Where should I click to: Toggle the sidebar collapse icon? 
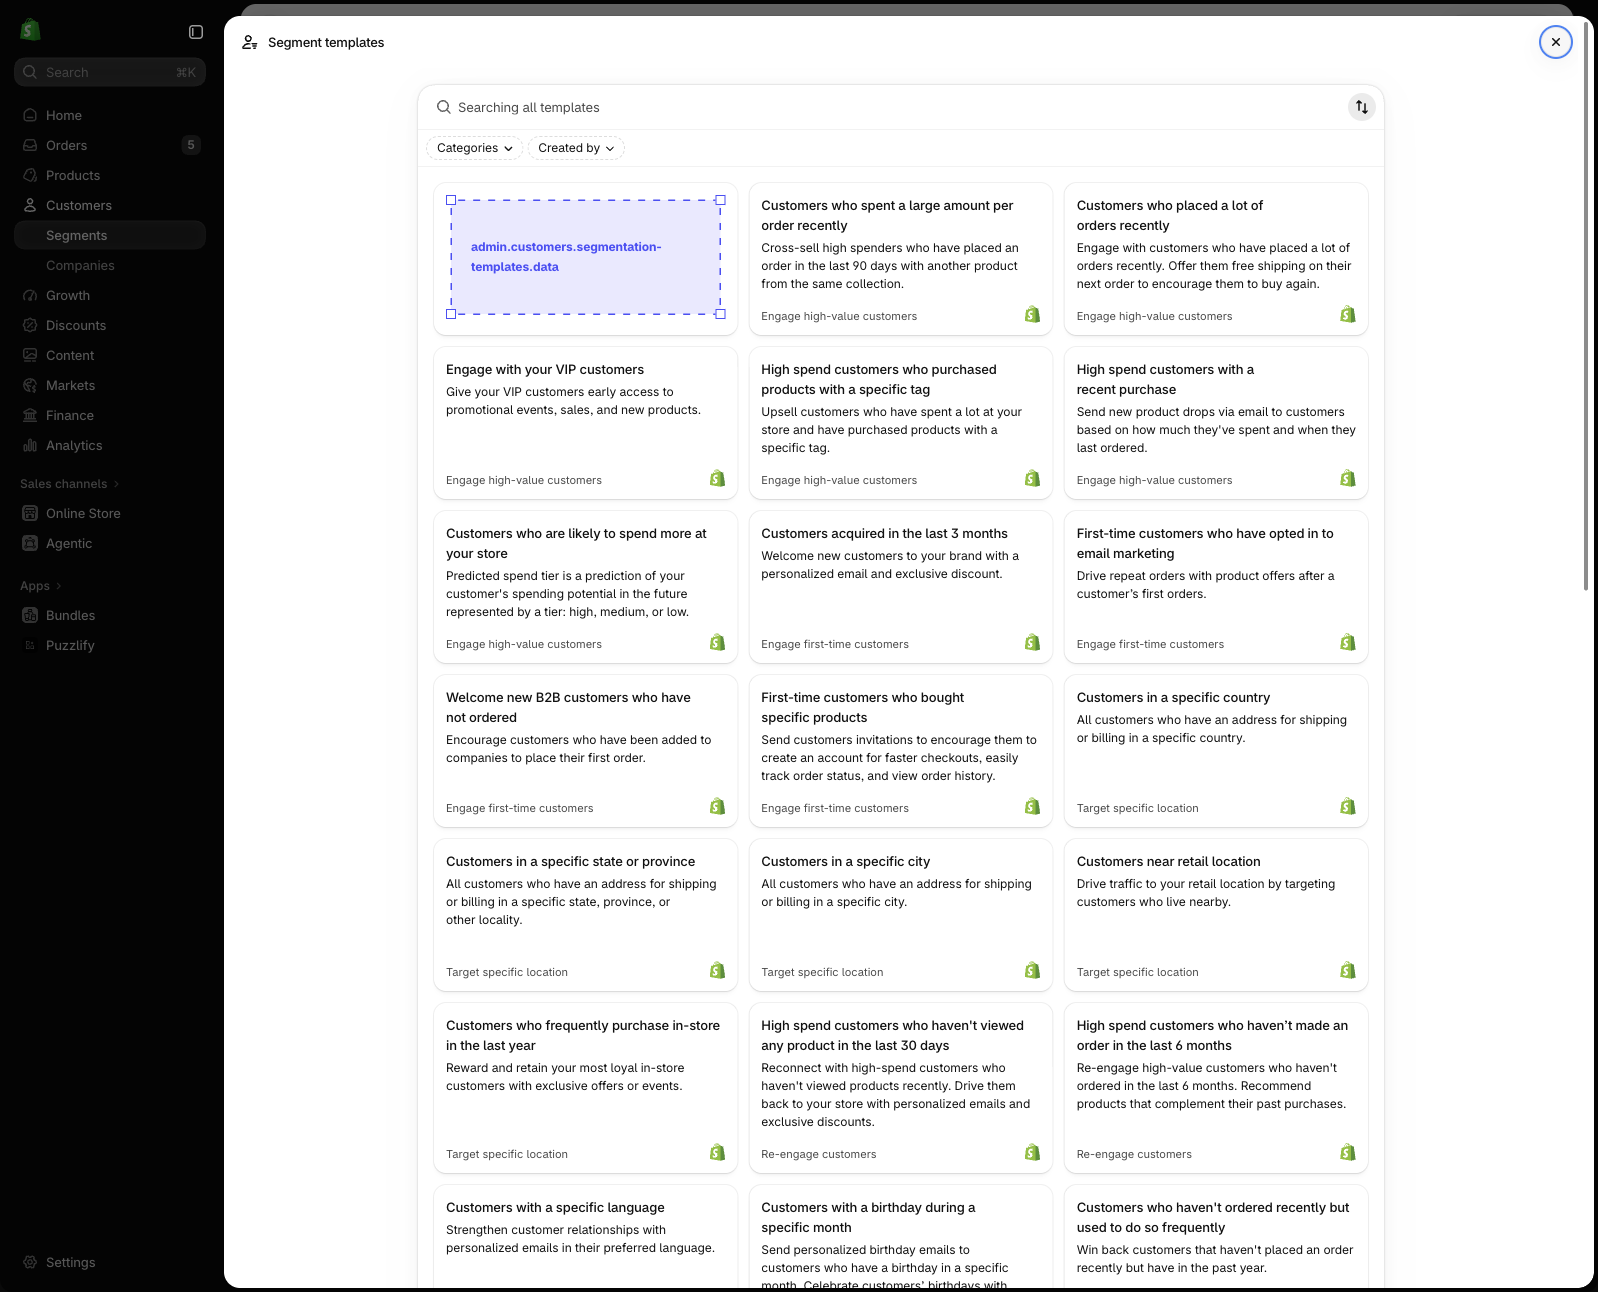(x=196, y=32)
